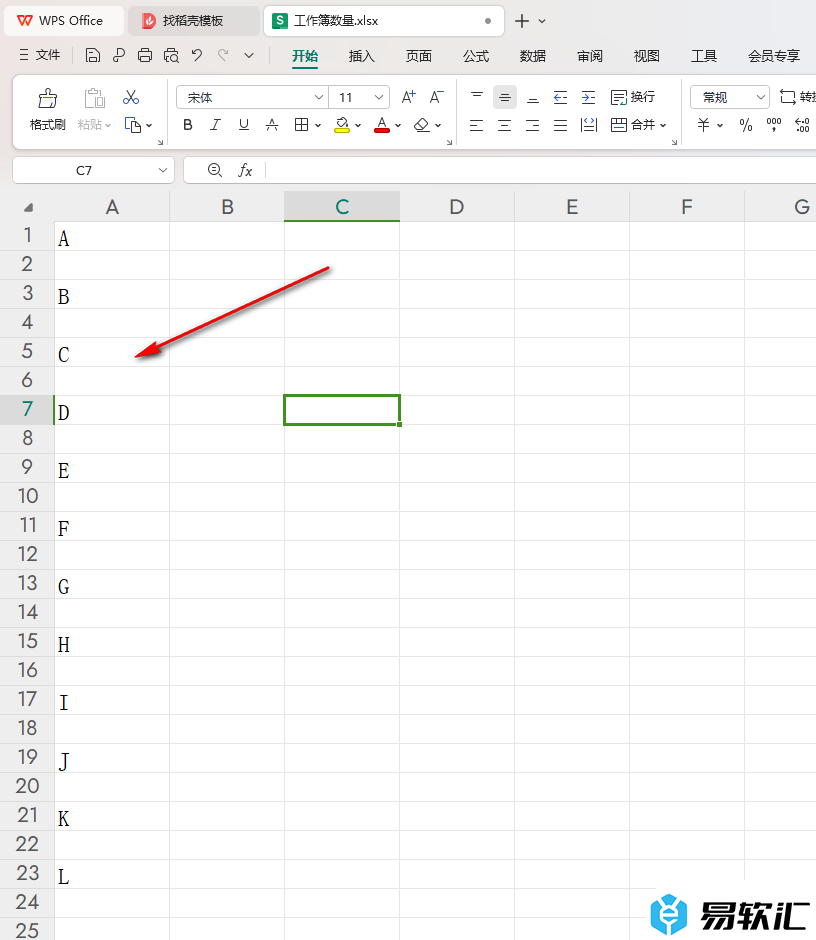Justify text alignment icon
This screenshot has width=816, height=940.
tap(560, 125)
